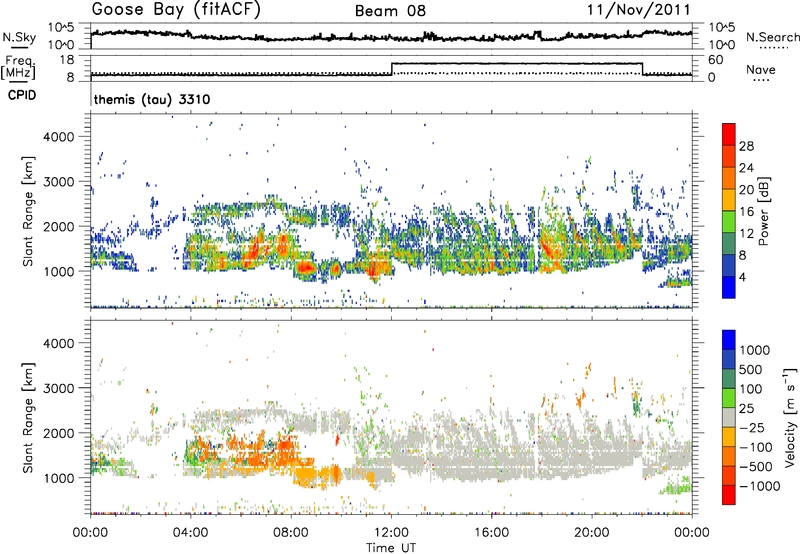
Task: Click the themis (tau) 3310 text
Action: (x=152, y=99)
